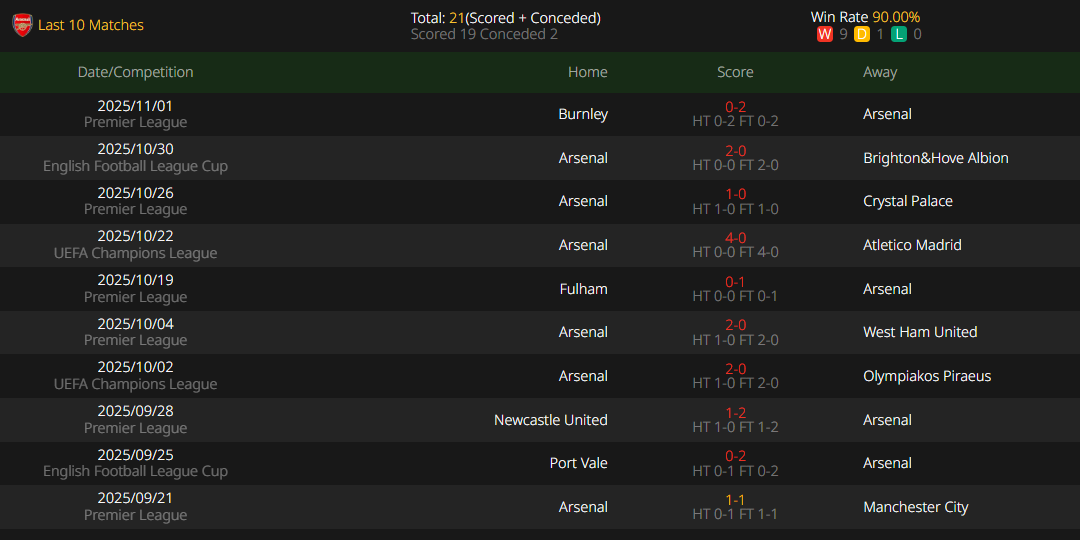Screen dimensions: 1080x540
Task: Click the Arsenal club crest icon
Action: [x=22, y=25]
